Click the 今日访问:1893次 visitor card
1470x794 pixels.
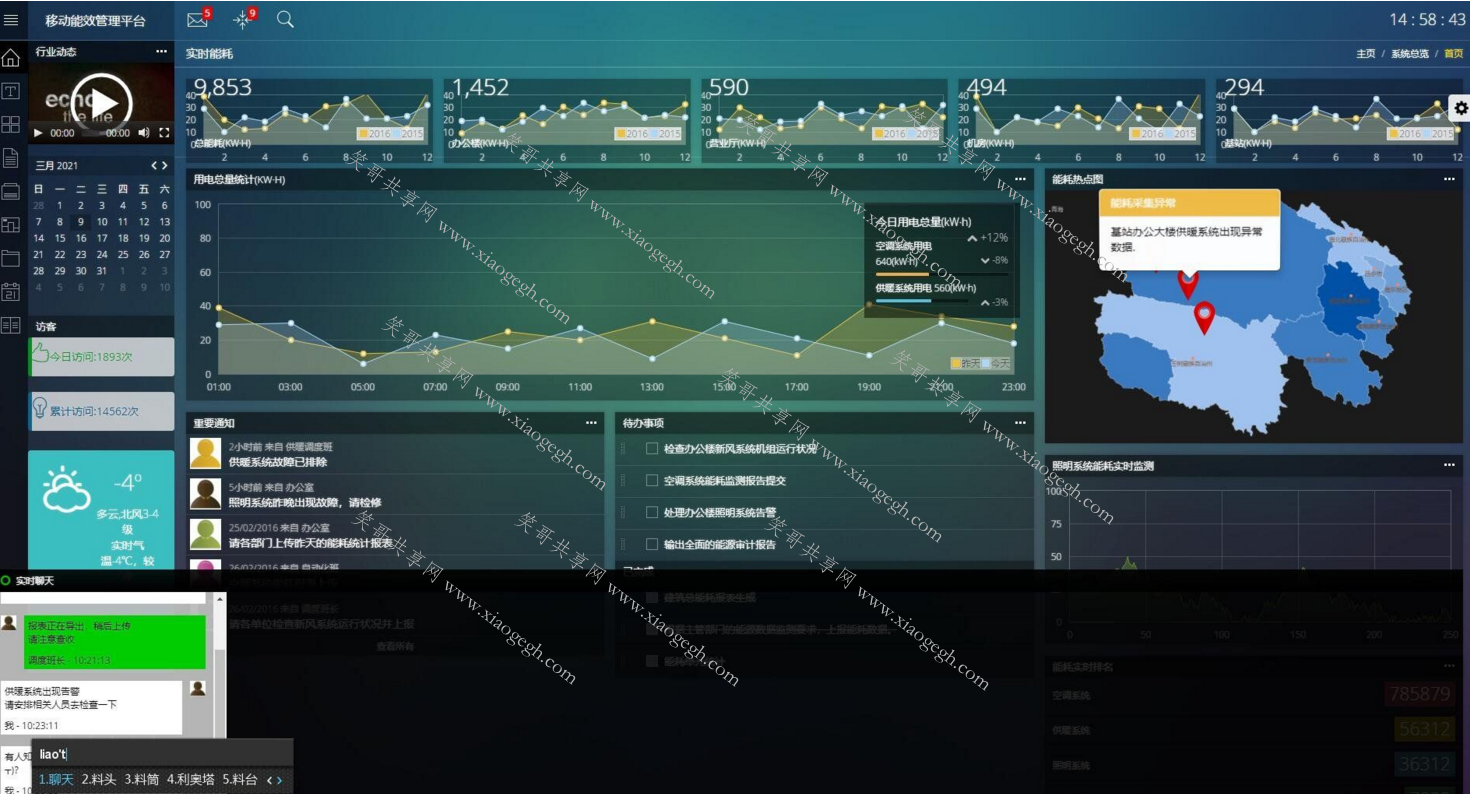click(x=101, y=356)
